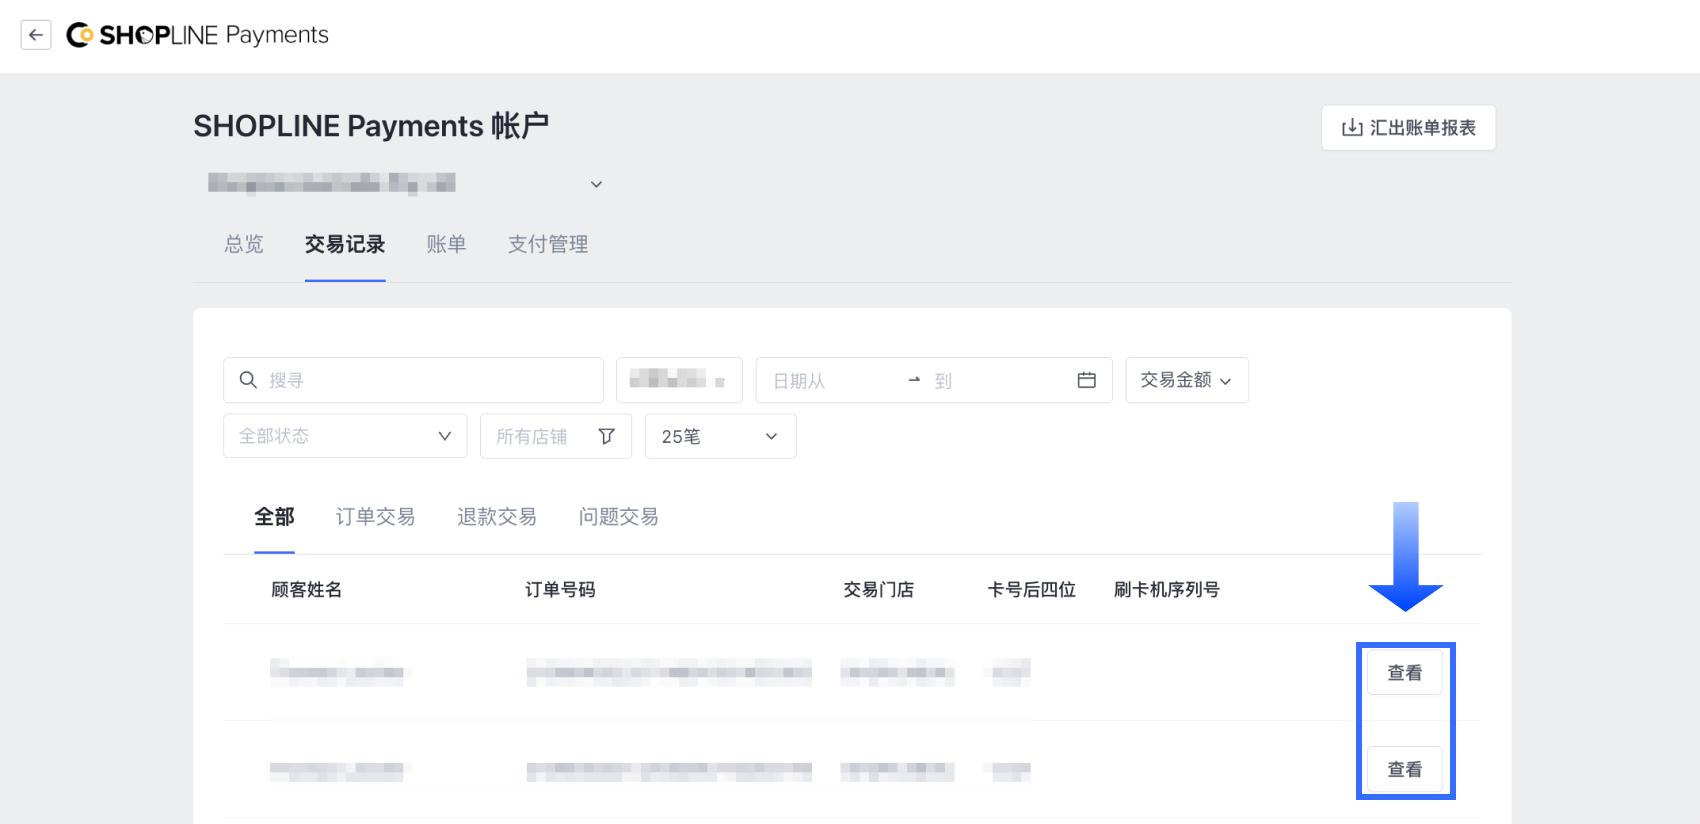The width and height of the screenshot is (1700, 824).
Task: Go to the 账单 tab
Action: [x=446, y=244]
